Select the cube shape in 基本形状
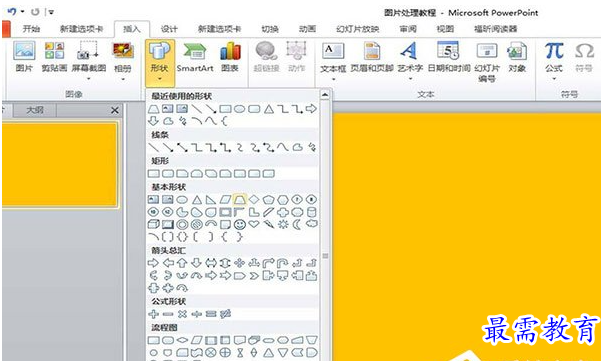The image size is (606, 361). 153,224
